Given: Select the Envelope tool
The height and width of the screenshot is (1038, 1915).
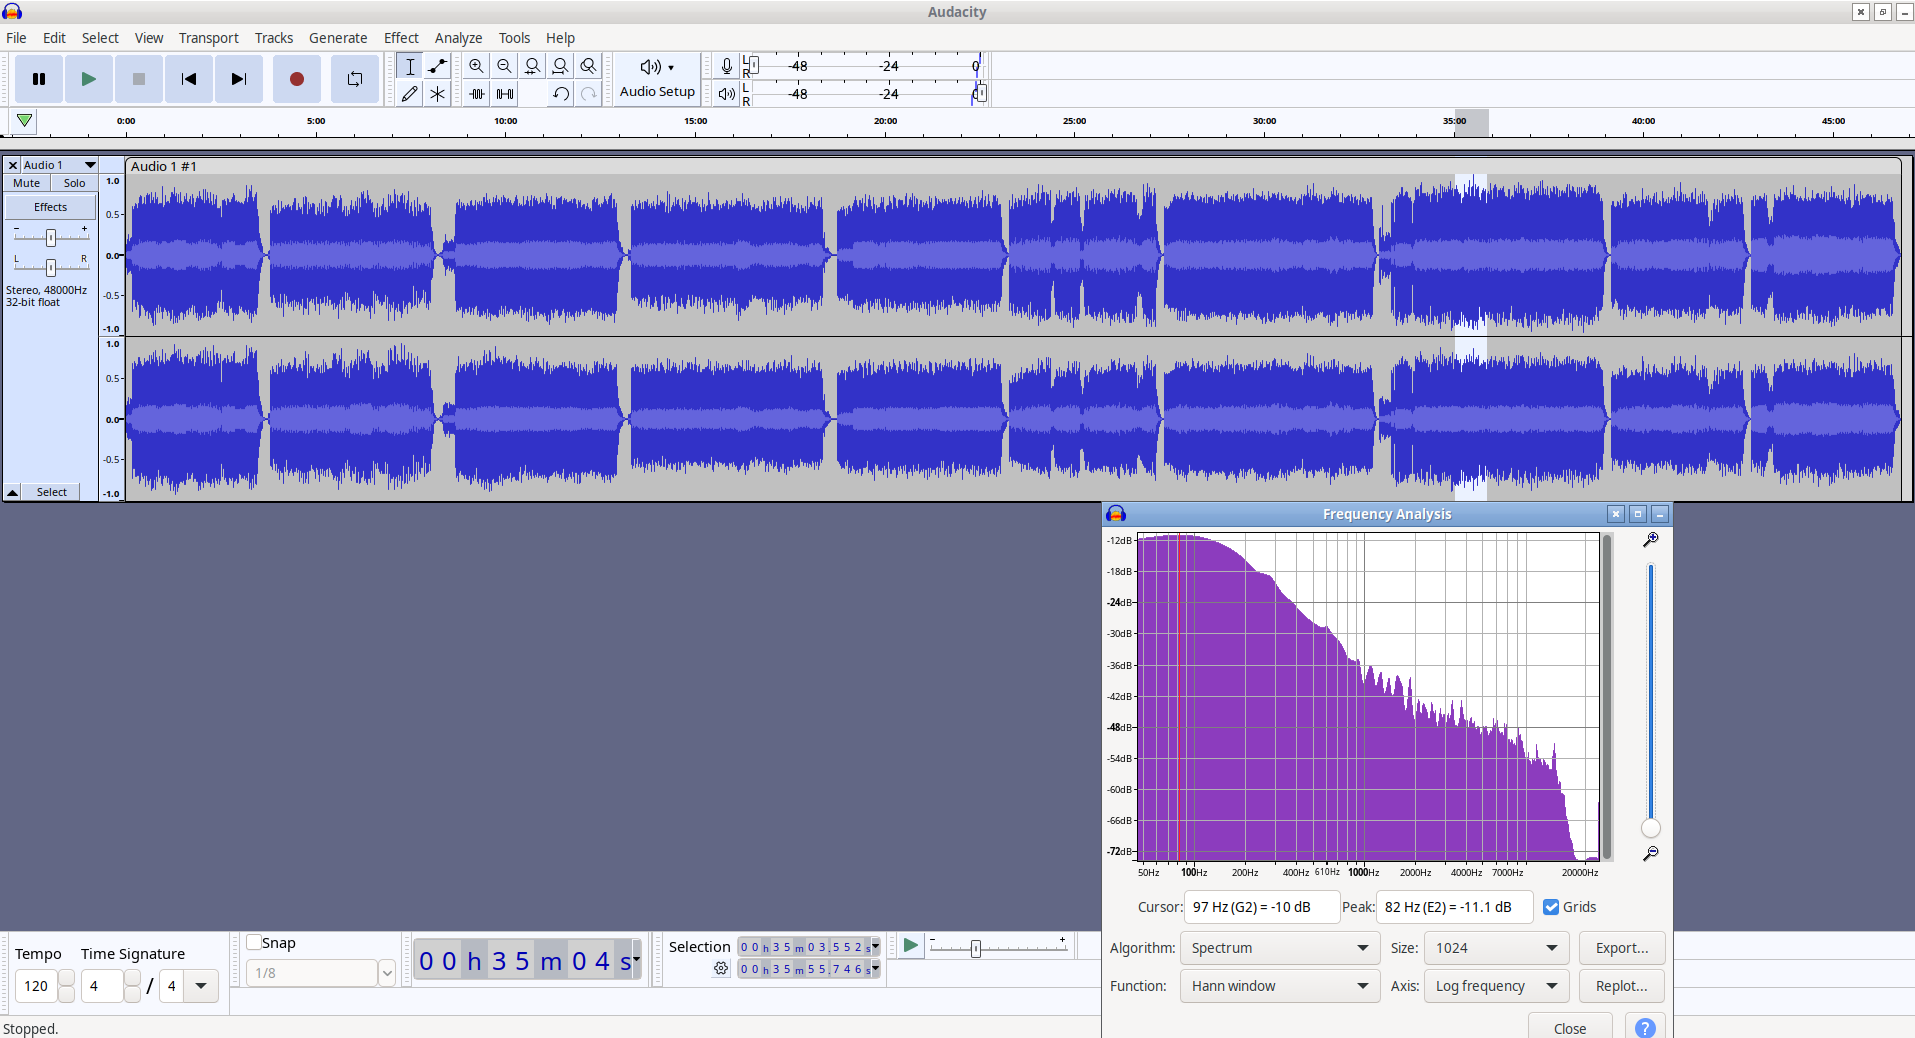Looking at the screenshot, I should point(437,66).
